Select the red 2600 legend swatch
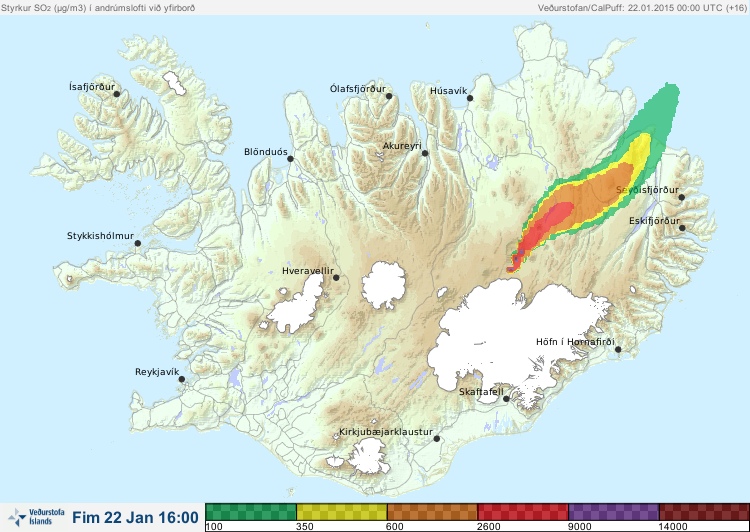The image size is (750, 532). point(523,512)
